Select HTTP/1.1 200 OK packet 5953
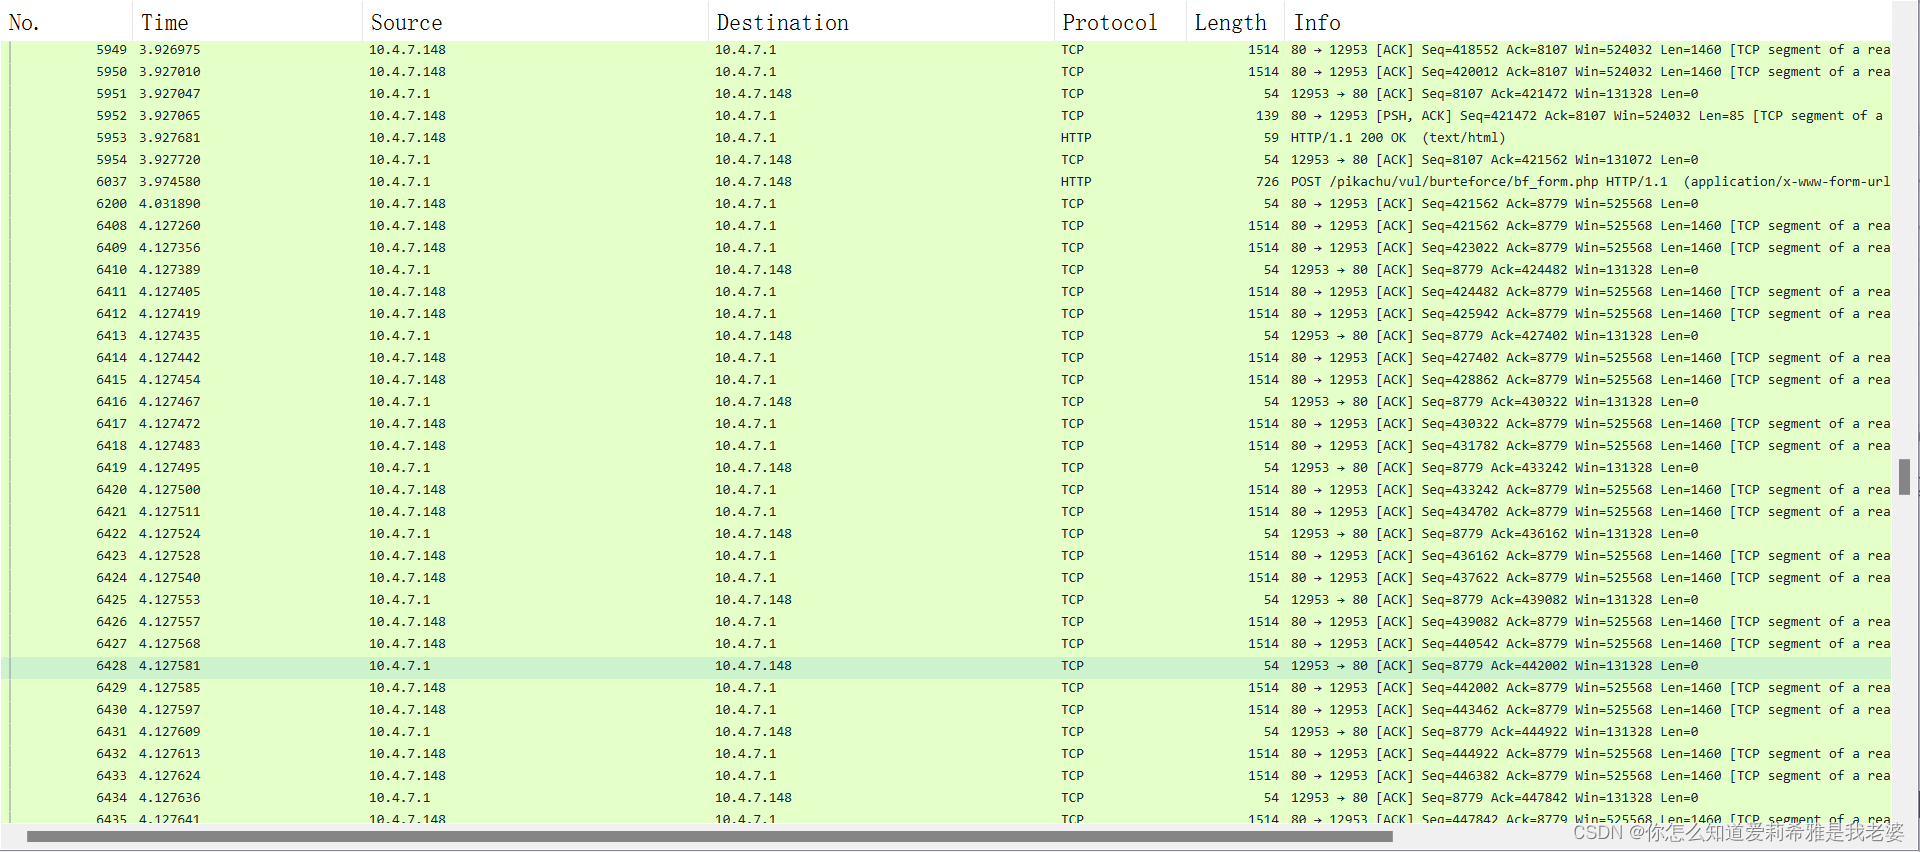1920x852 pixels. coord(945,138)
